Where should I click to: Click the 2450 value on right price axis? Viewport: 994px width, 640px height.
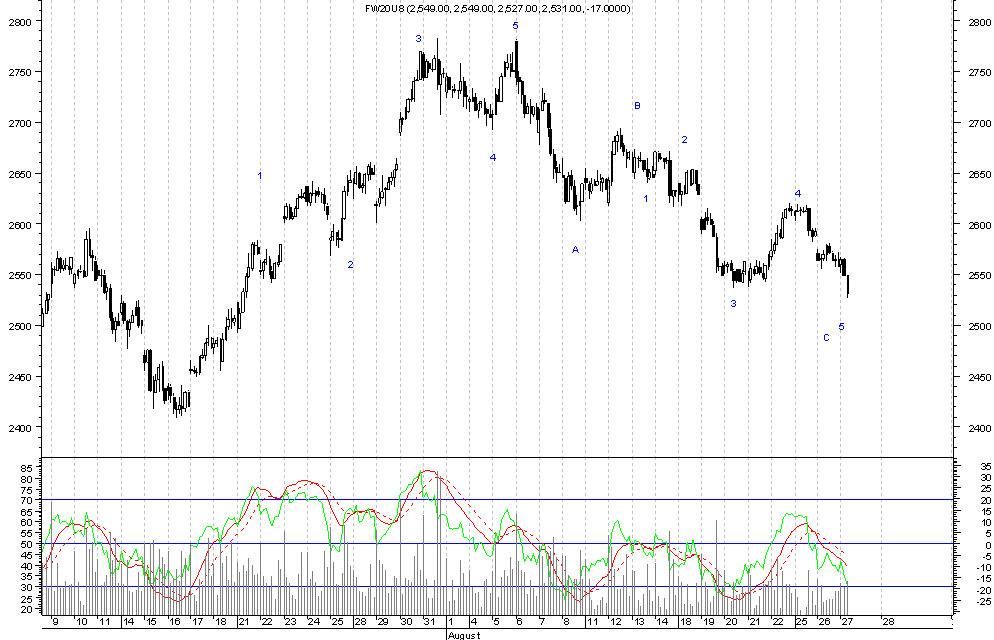tap(979, 377)
